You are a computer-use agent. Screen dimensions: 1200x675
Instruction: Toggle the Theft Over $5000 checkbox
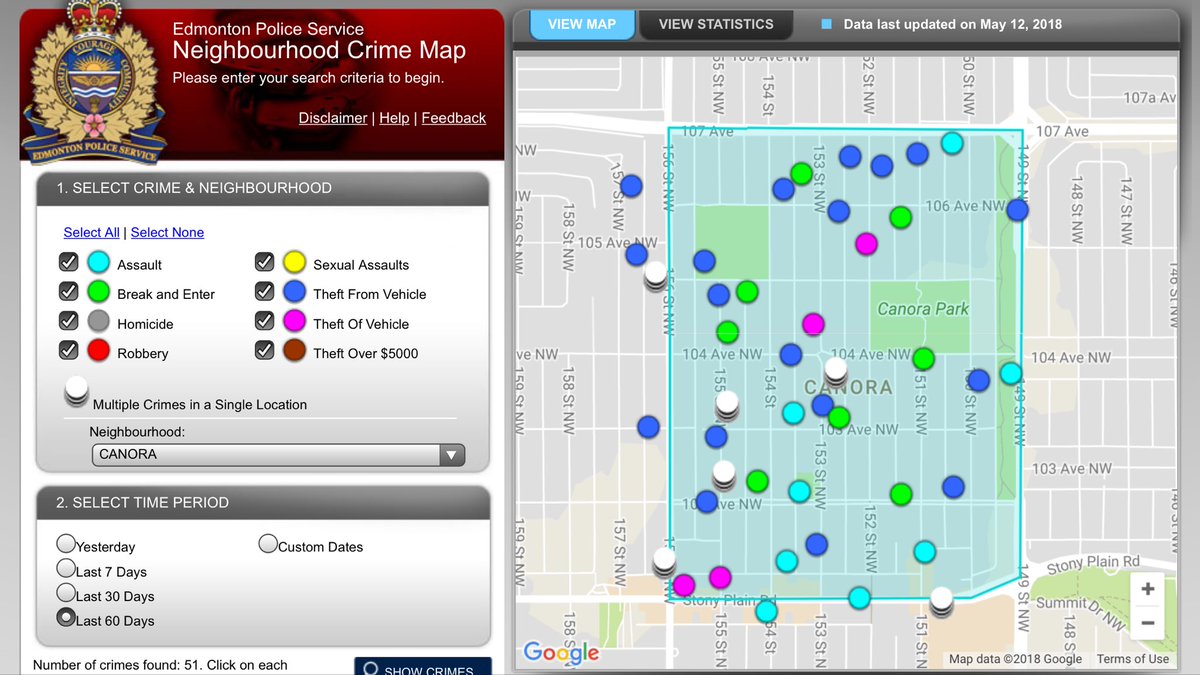pos(265,350)
